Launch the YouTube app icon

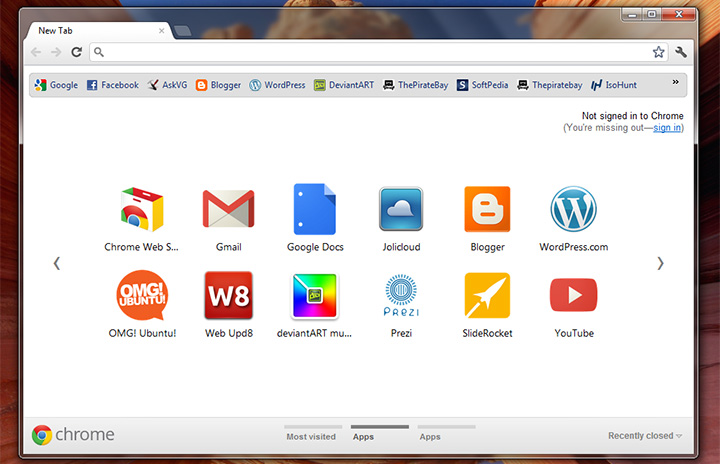click(573, 296)
